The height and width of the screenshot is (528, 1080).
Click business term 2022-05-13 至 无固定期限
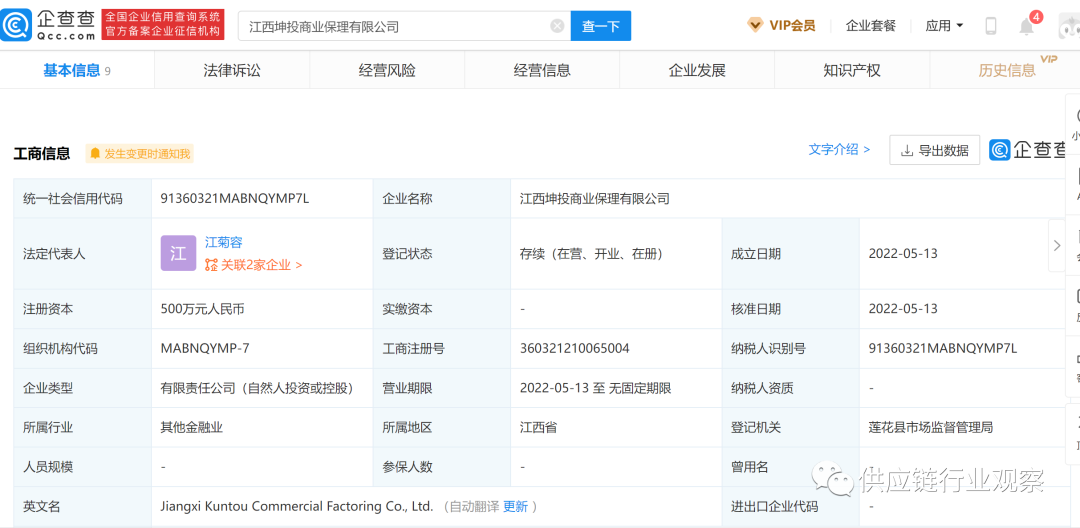coord(595,388)
